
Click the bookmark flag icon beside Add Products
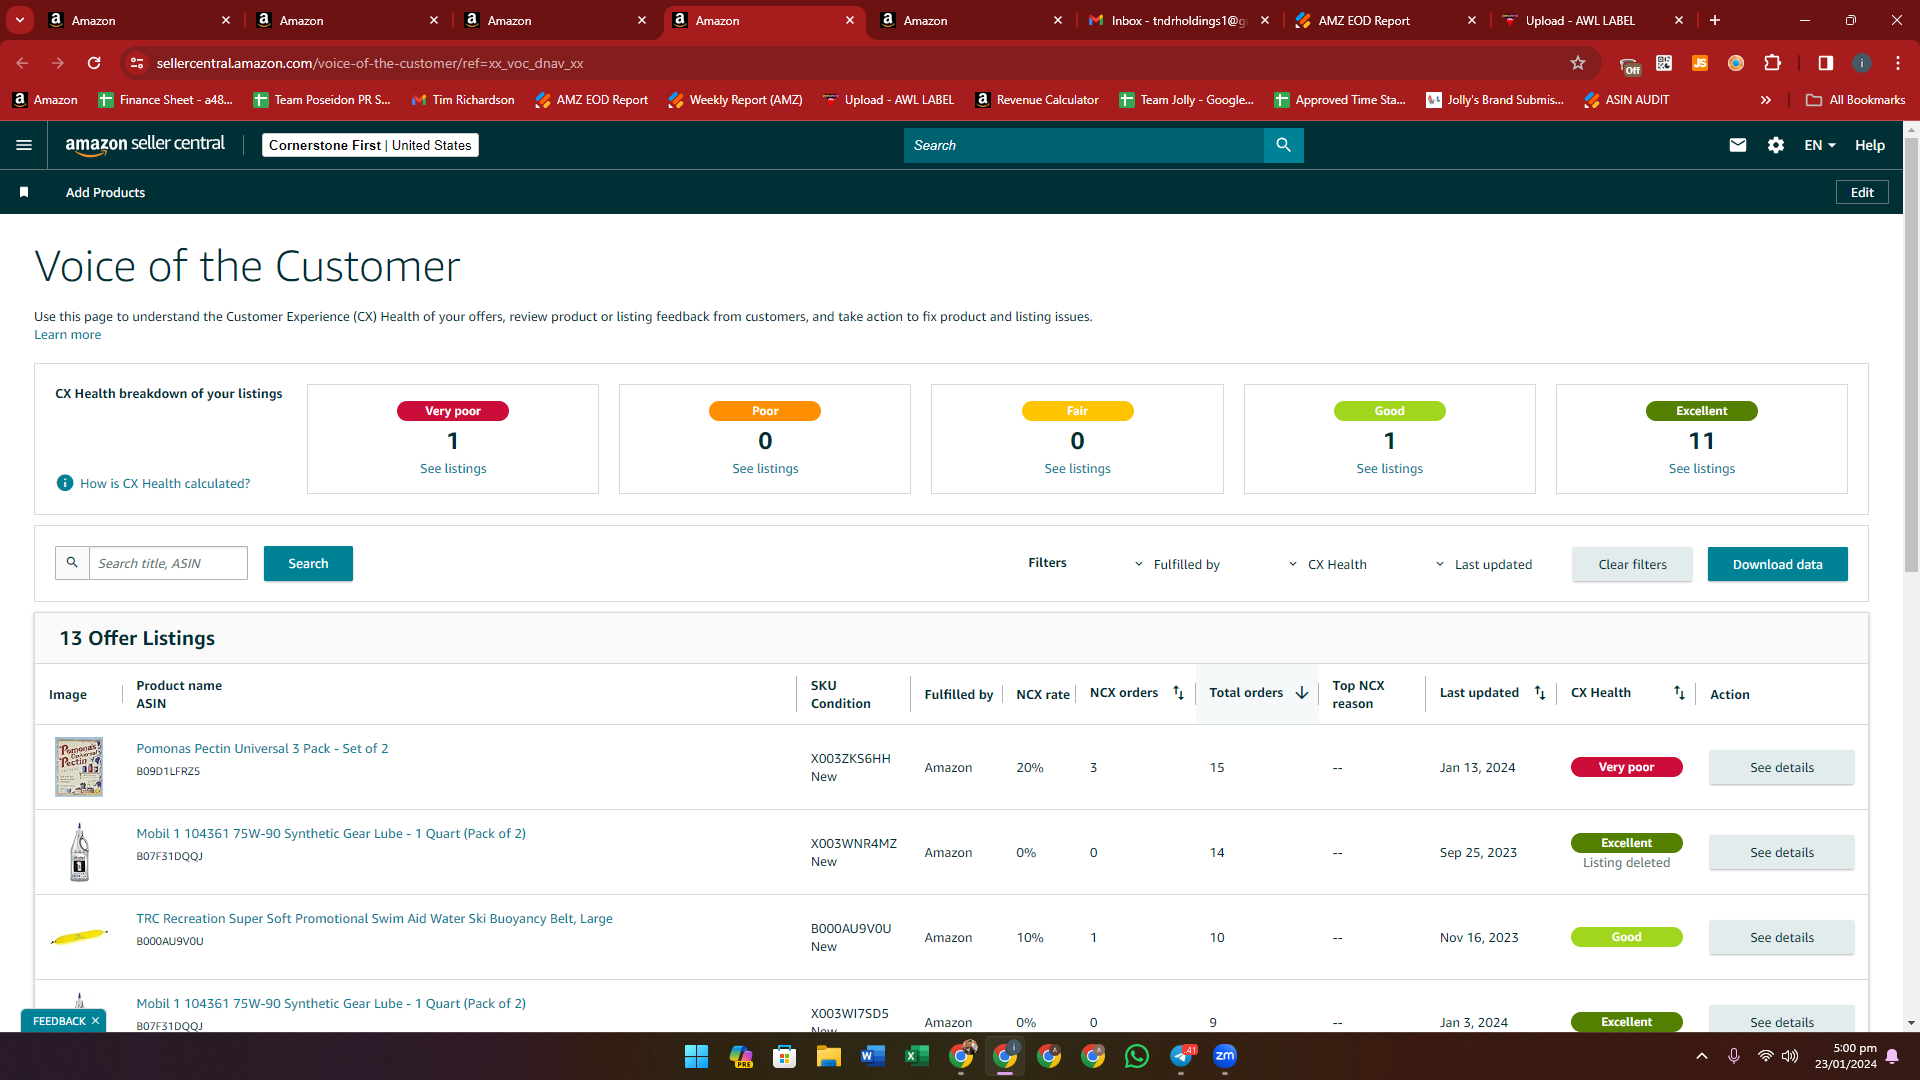24,192
